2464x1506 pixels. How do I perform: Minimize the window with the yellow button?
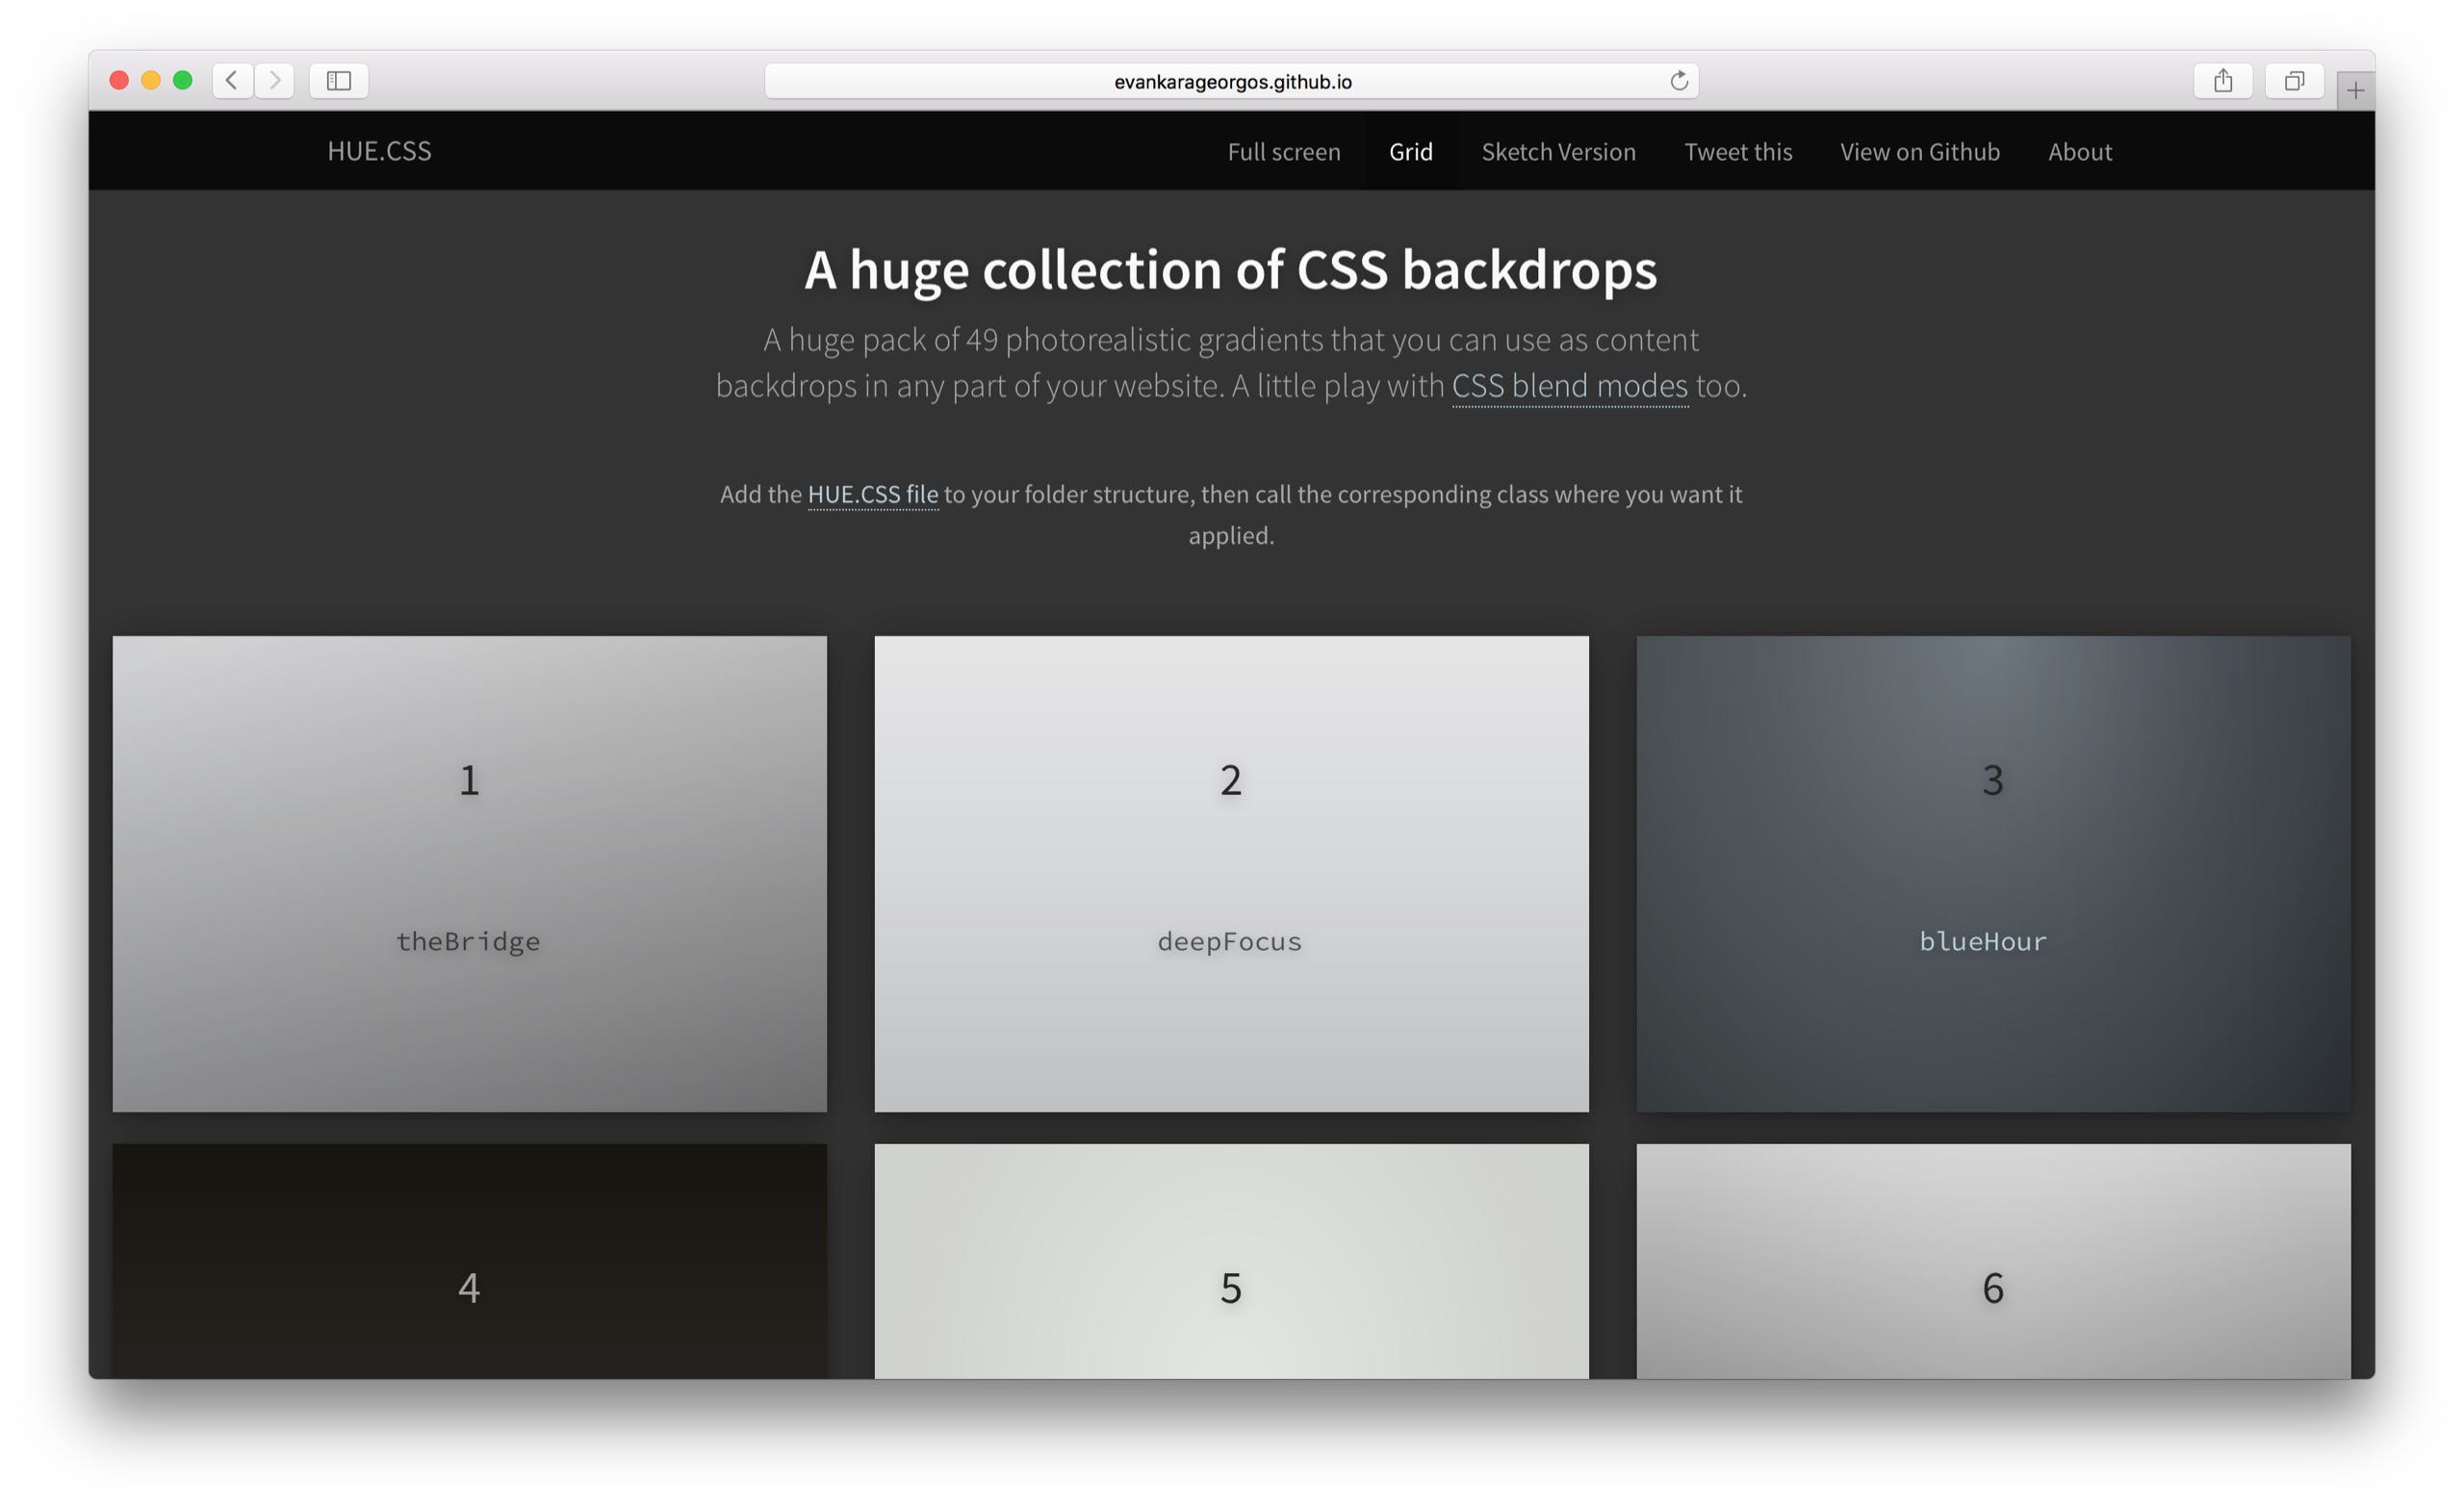[151, 80]
